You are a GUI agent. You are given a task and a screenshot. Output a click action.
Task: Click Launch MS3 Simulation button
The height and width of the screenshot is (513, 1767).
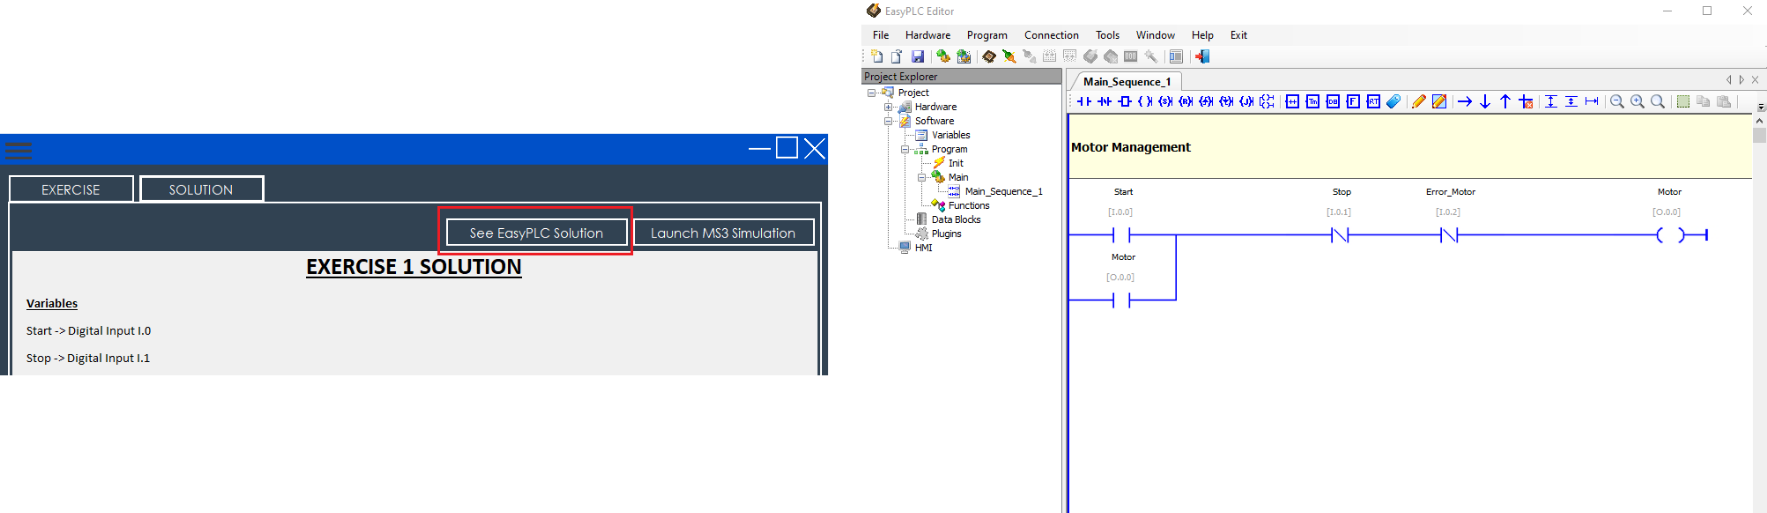723,232
